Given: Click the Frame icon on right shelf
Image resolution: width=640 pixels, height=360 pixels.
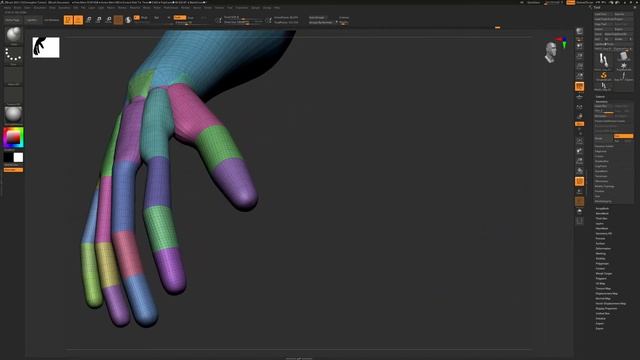Looking at the screenshot, I should coord(580,141).
